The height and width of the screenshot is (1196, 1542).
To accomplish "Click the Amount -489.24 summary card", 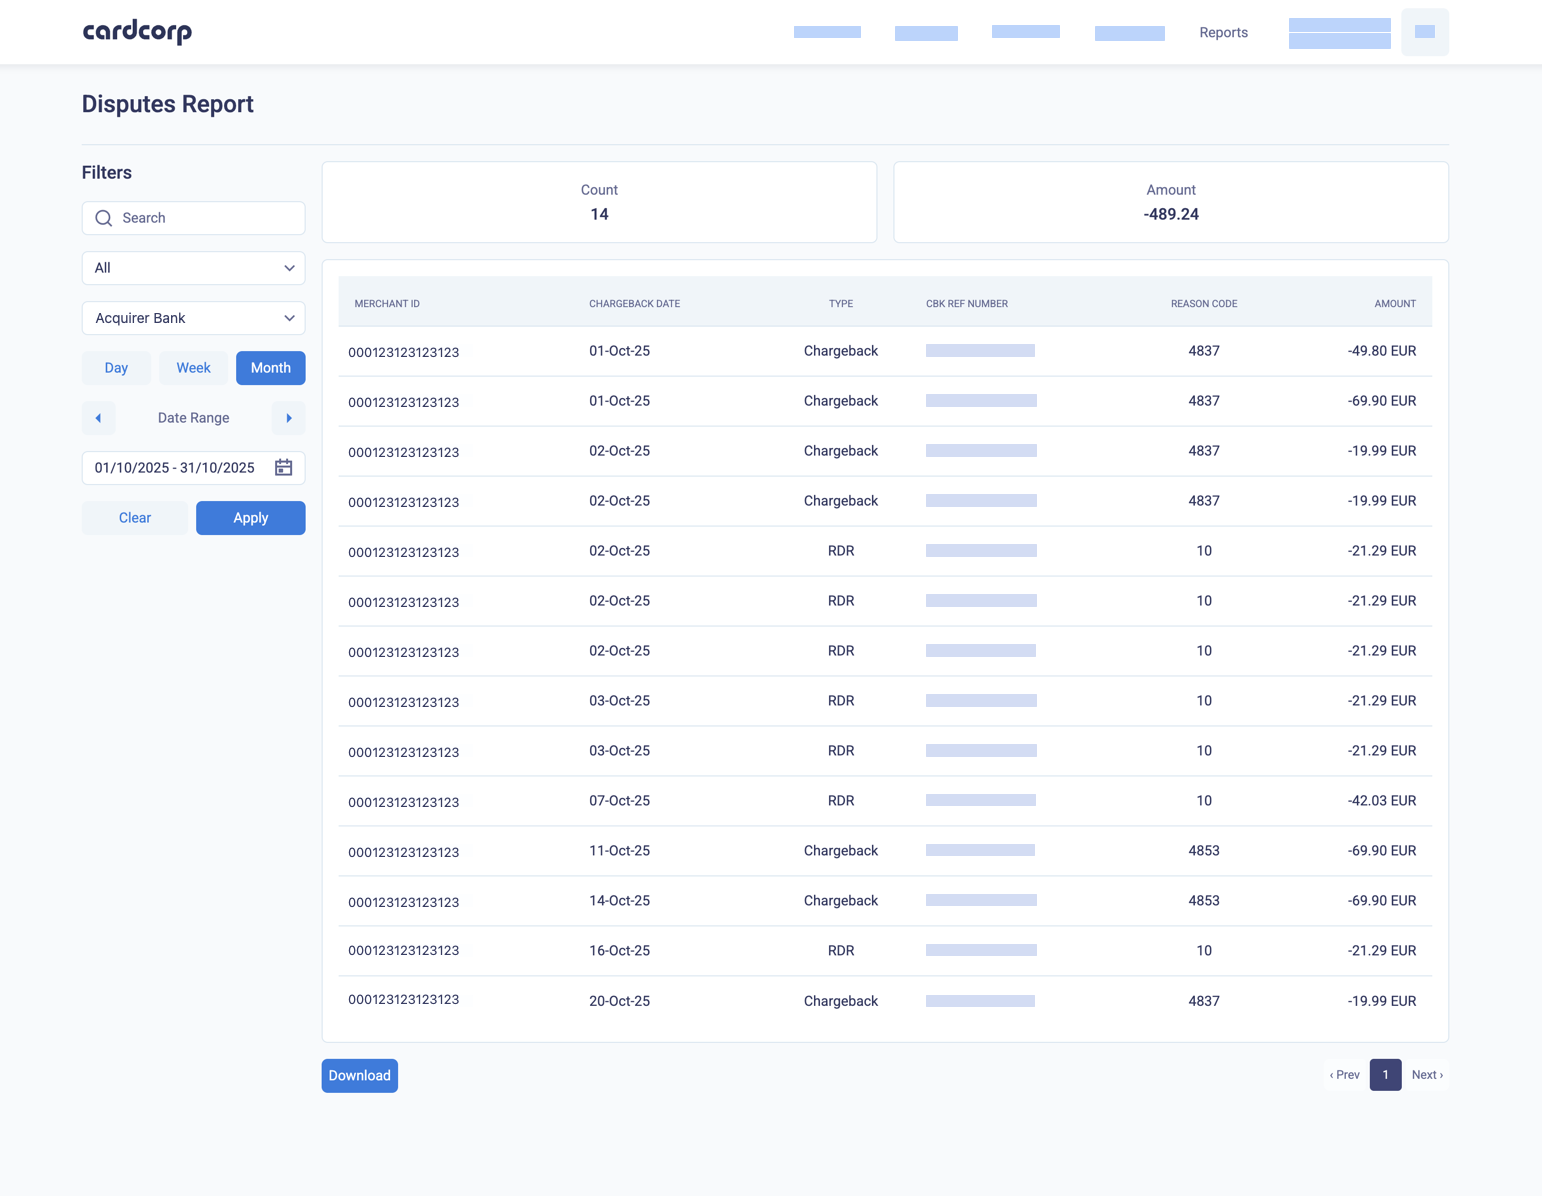I will click(1171, 202).
